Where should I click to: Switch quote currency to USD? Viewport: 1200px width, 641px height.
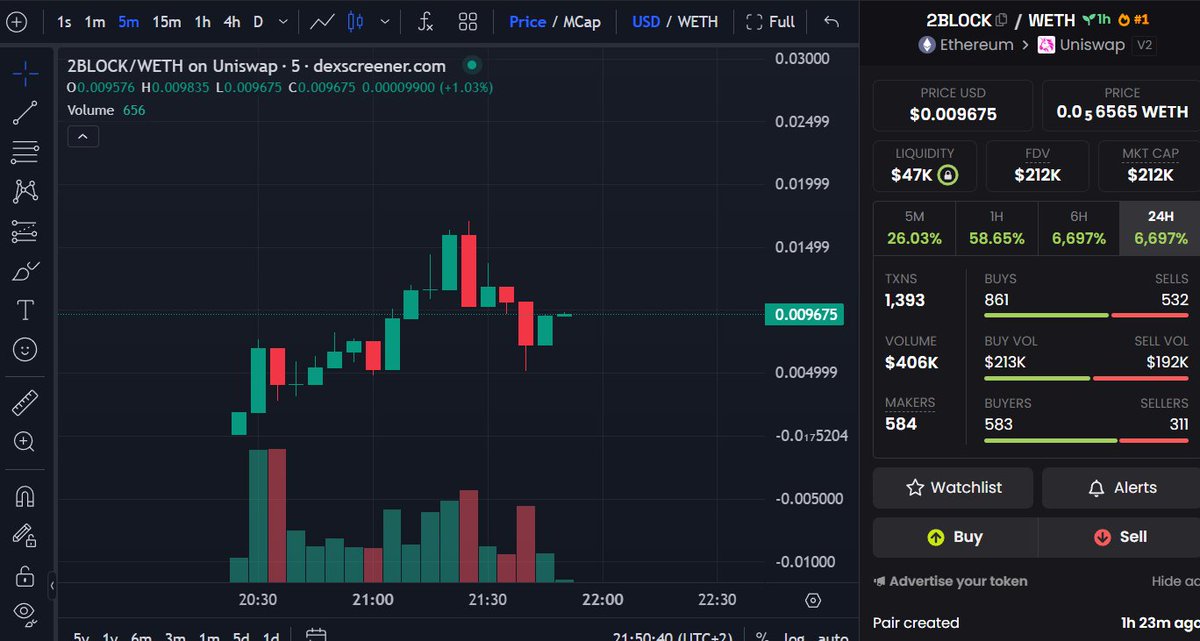tap(646, 21)
